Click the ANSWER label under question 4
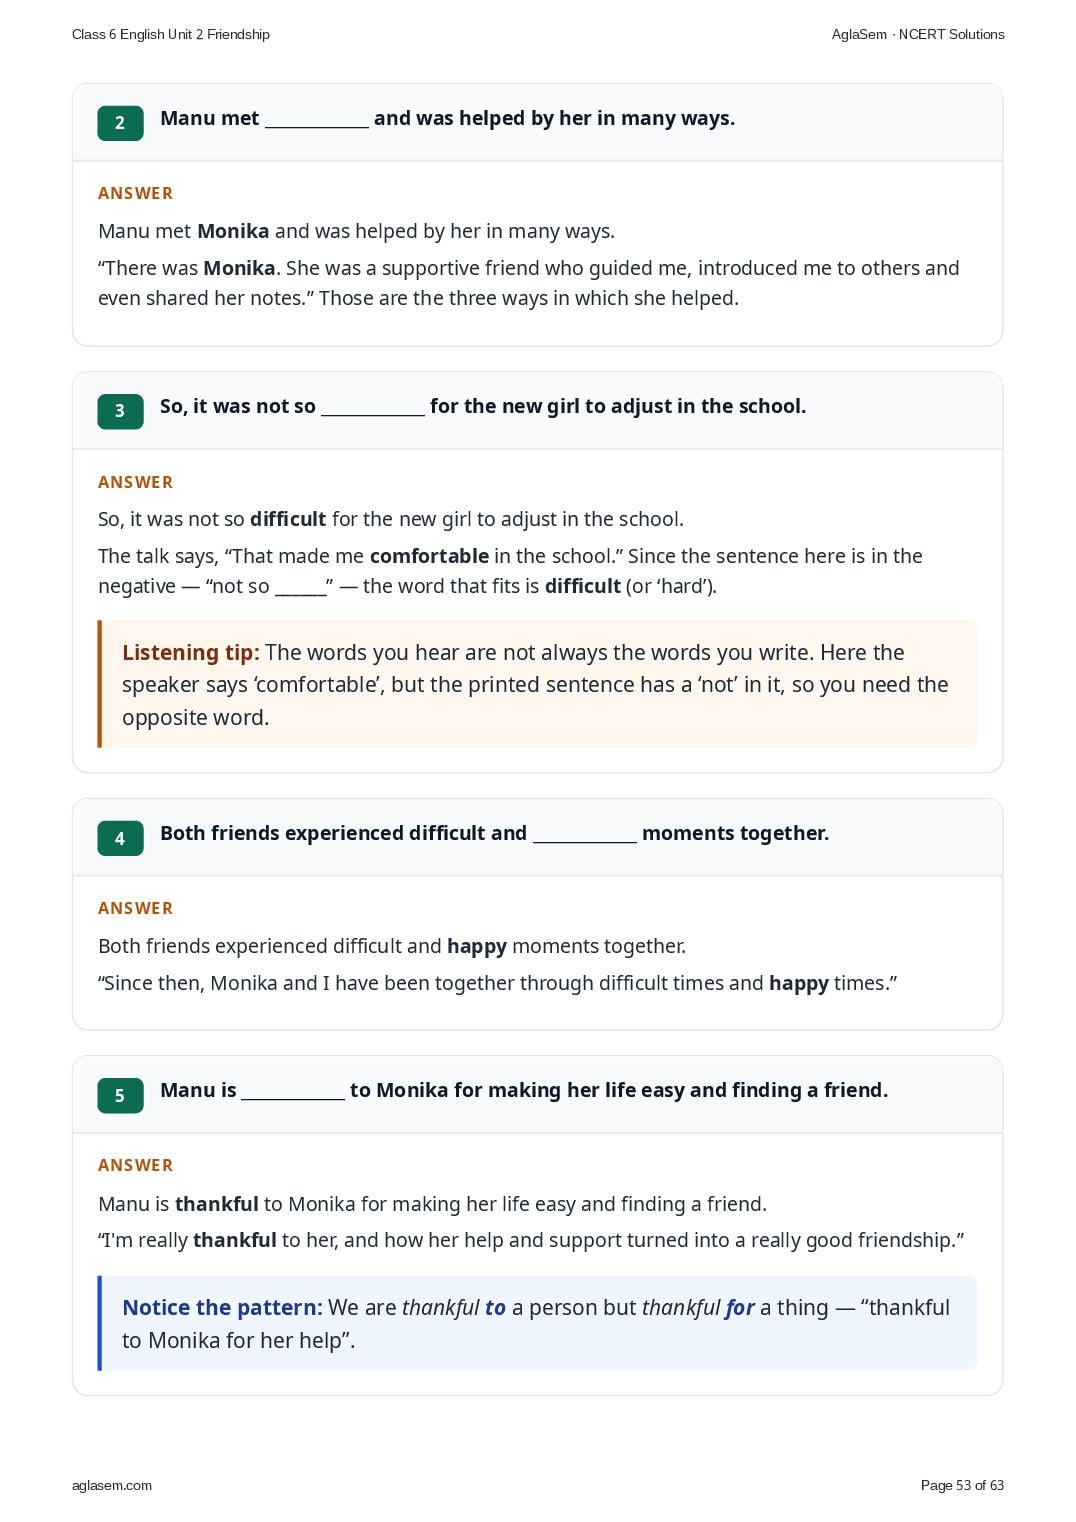1076x1522 pixels. pyautogui.click(x=136, y=908)
